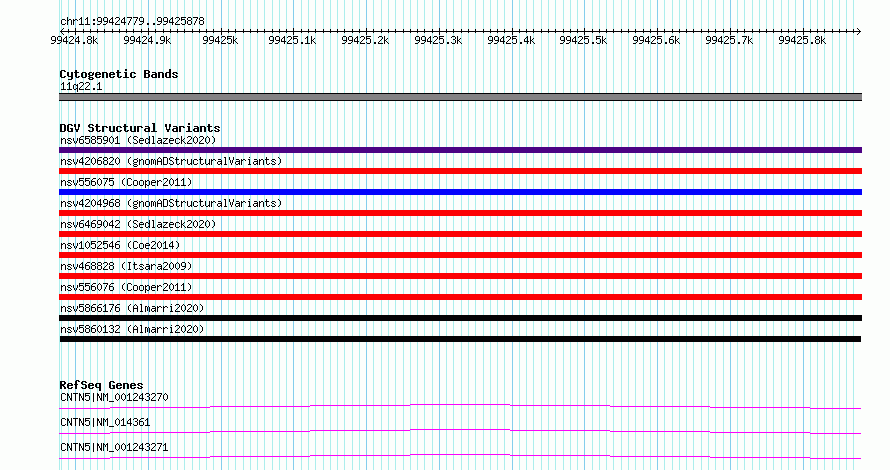This screenshot has height=470, width=890.
Task: Click the red nsv6469042 variant bar
Action: point(460,234)
